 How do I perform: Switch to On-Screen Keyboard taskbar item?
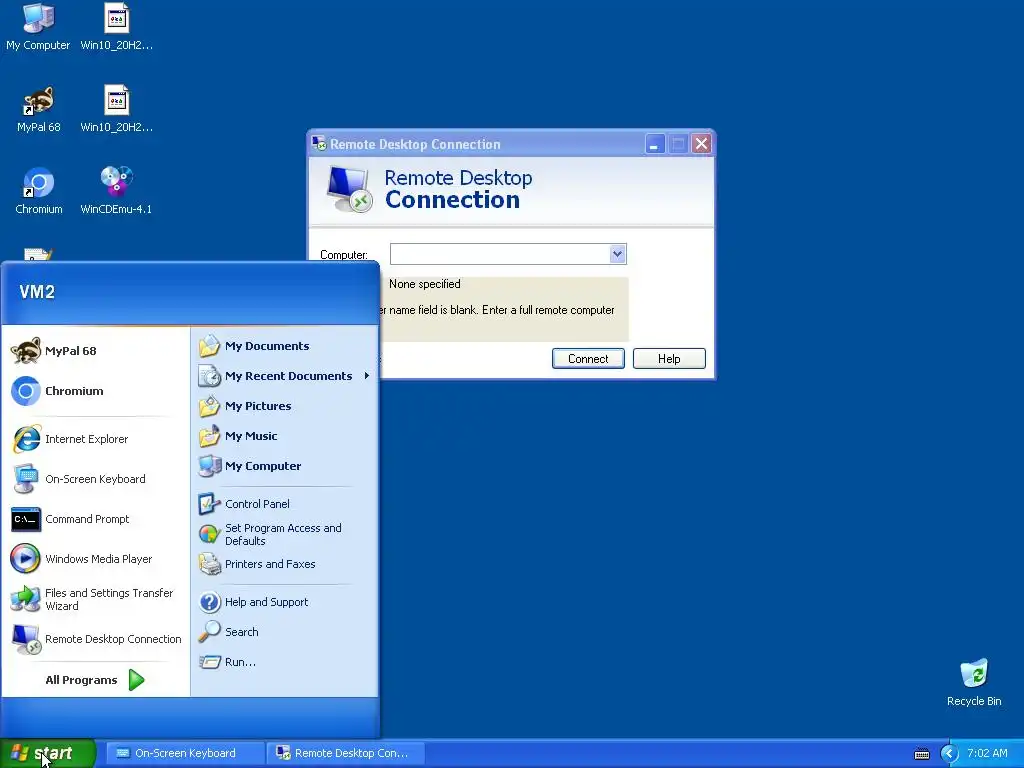point(184,753)
